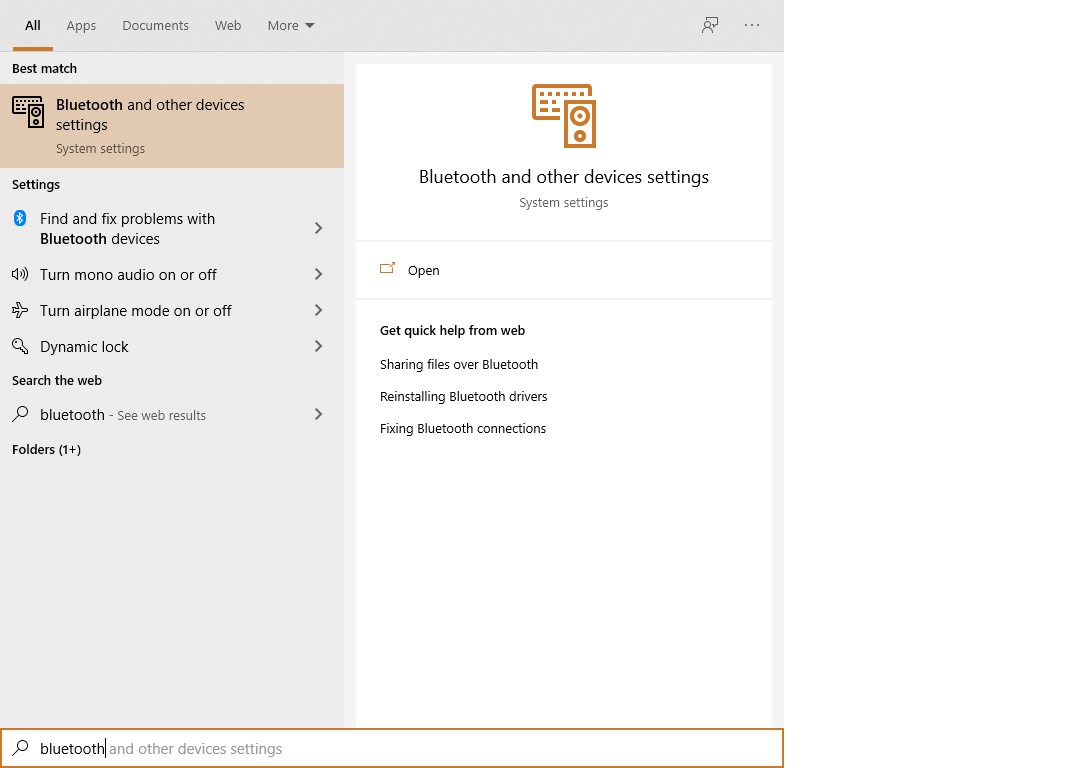Open the More filter dropdown
Image resolution: width=1072 pixels, height=768 pixels.
point(291,25)
